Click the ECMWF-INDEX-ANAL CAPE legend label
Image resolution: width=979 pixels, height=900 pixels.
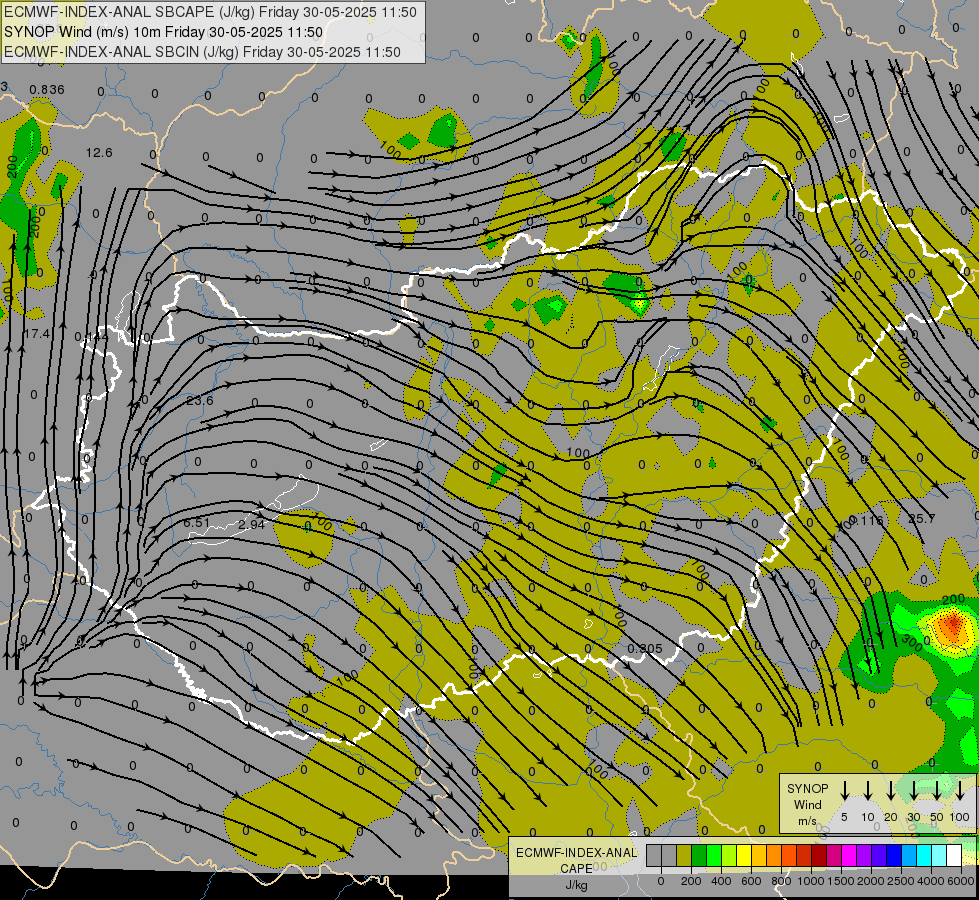(x=576, y=860)
